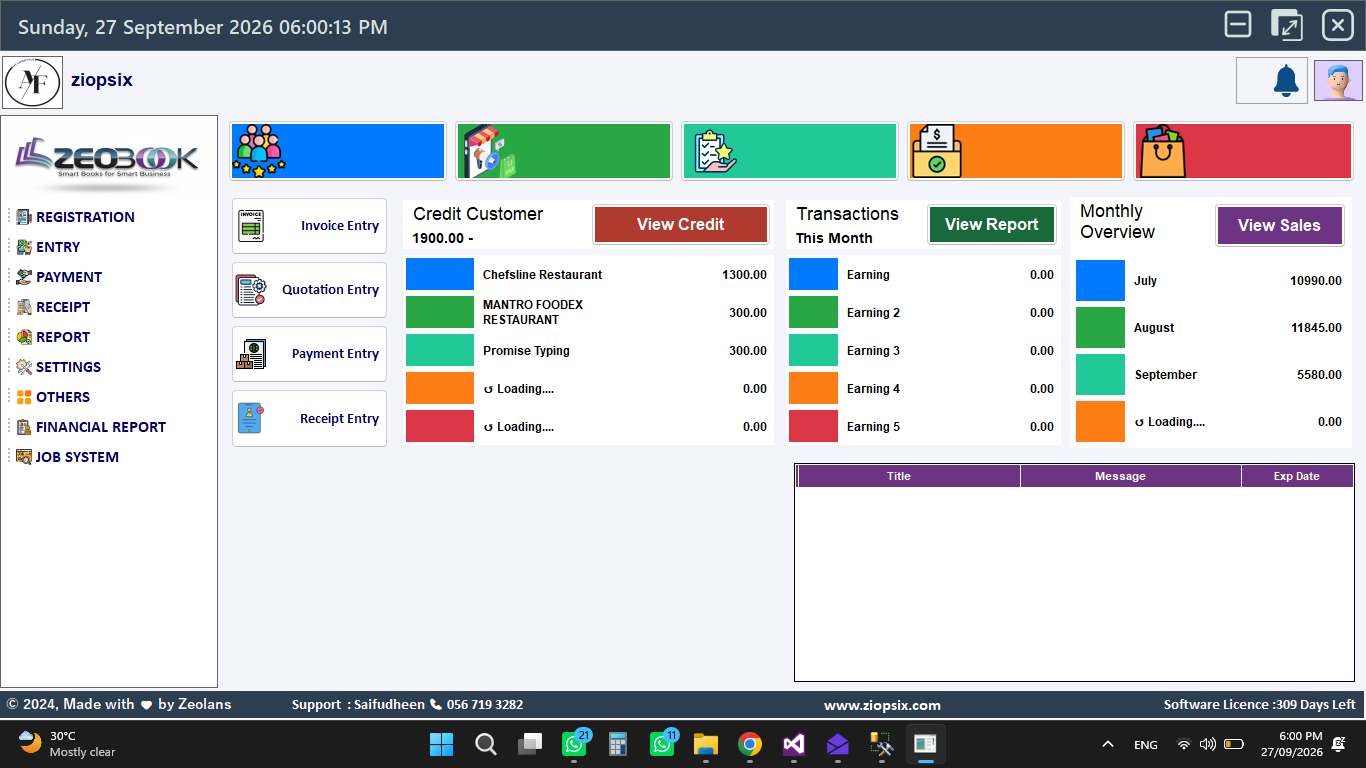Viewport: 1366px width, 768px height.
Task: Click the Earning 3 transaction row
Action: click(x=923, y=350)
